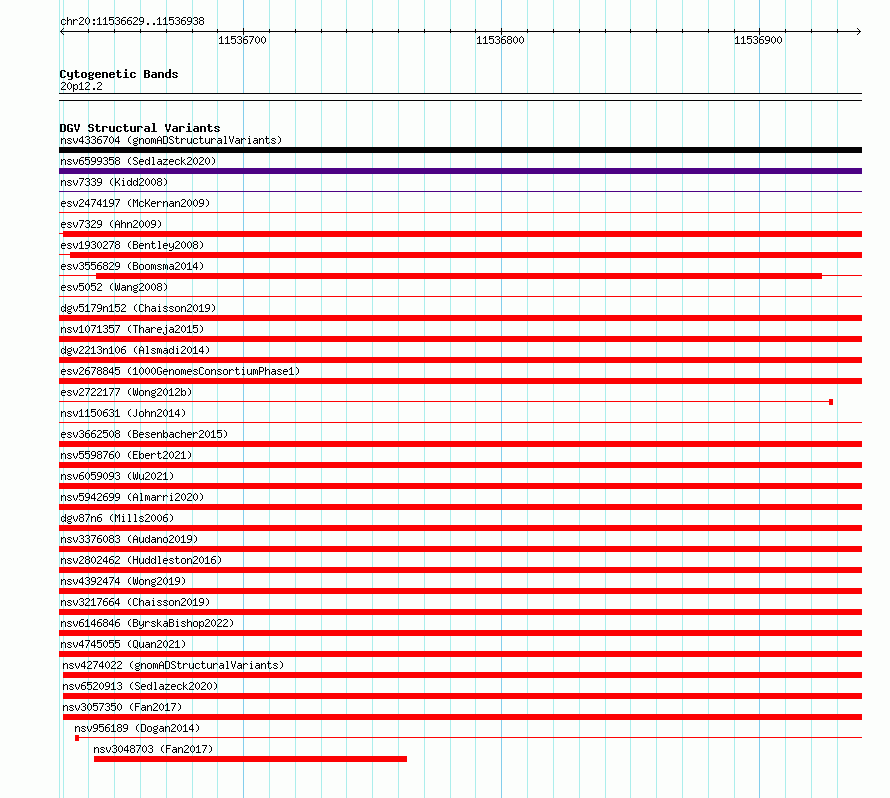Open nsv4274022 (gnomADStructuralVariants) variant
The width and height of the screenshot is (890, 798).
pos(173,665)
